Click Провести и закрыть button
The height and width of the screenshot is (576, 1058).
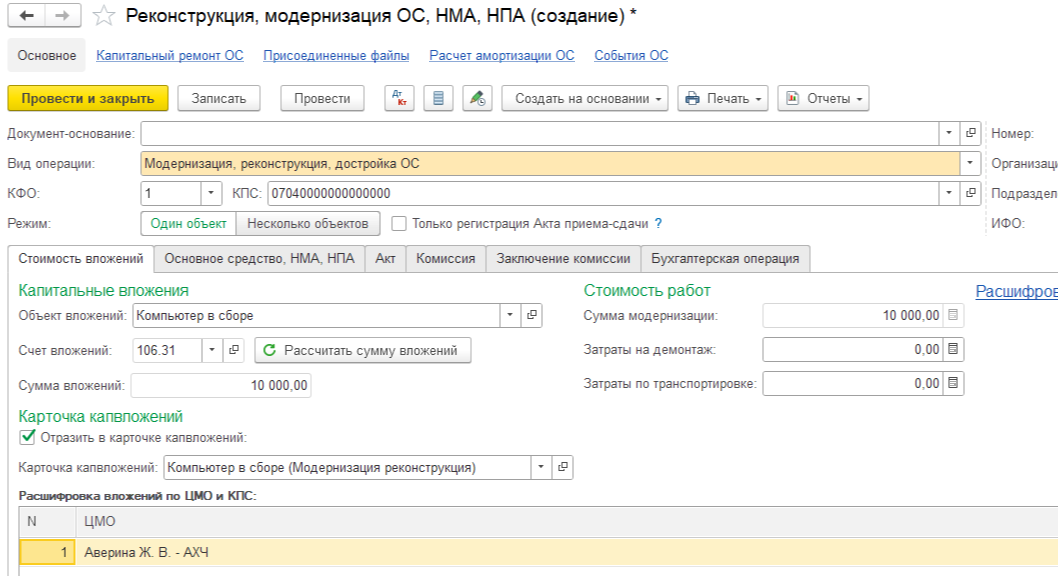pos(88,98)
